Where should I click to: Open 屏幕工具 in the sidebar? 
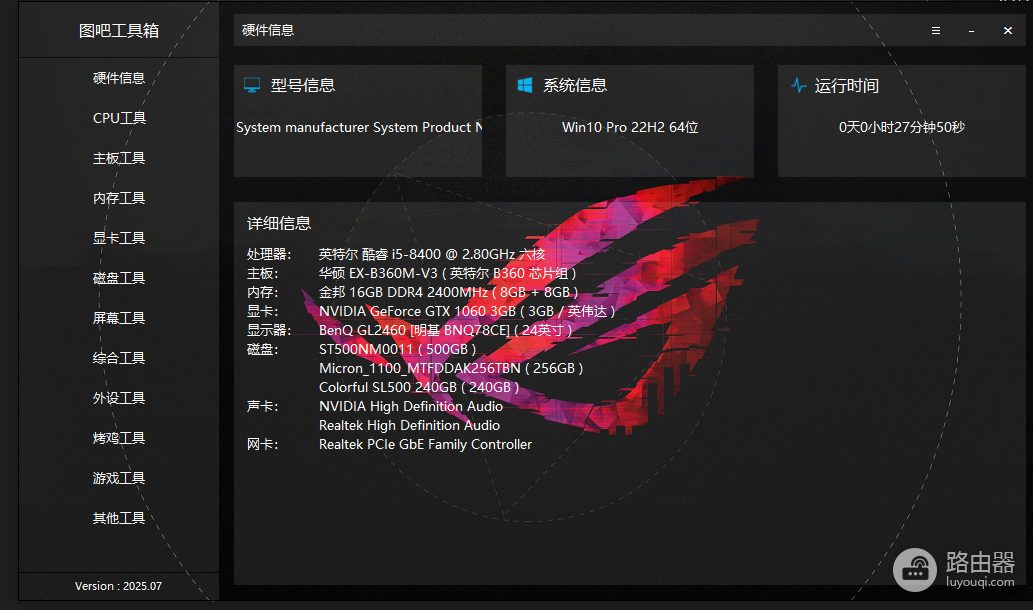click(119, 318)
